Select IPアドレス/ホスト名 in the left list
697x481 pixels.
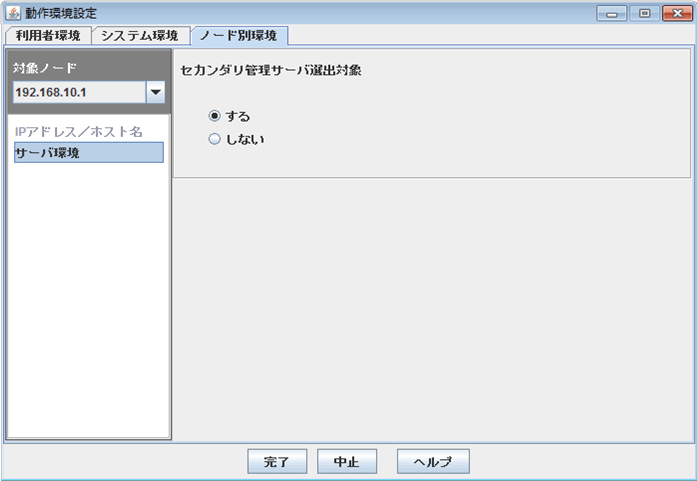point(78,132)
